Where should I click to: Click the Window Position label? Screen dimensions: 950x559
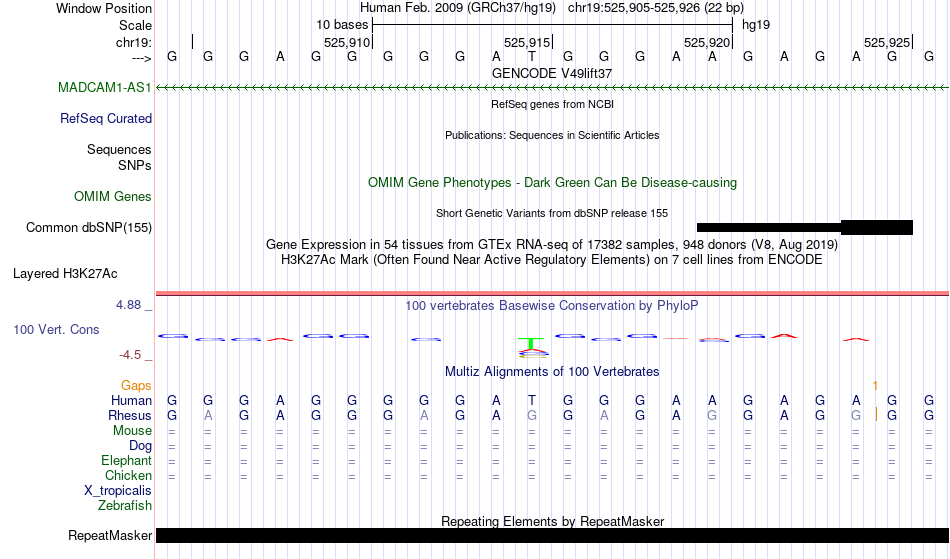104,8
